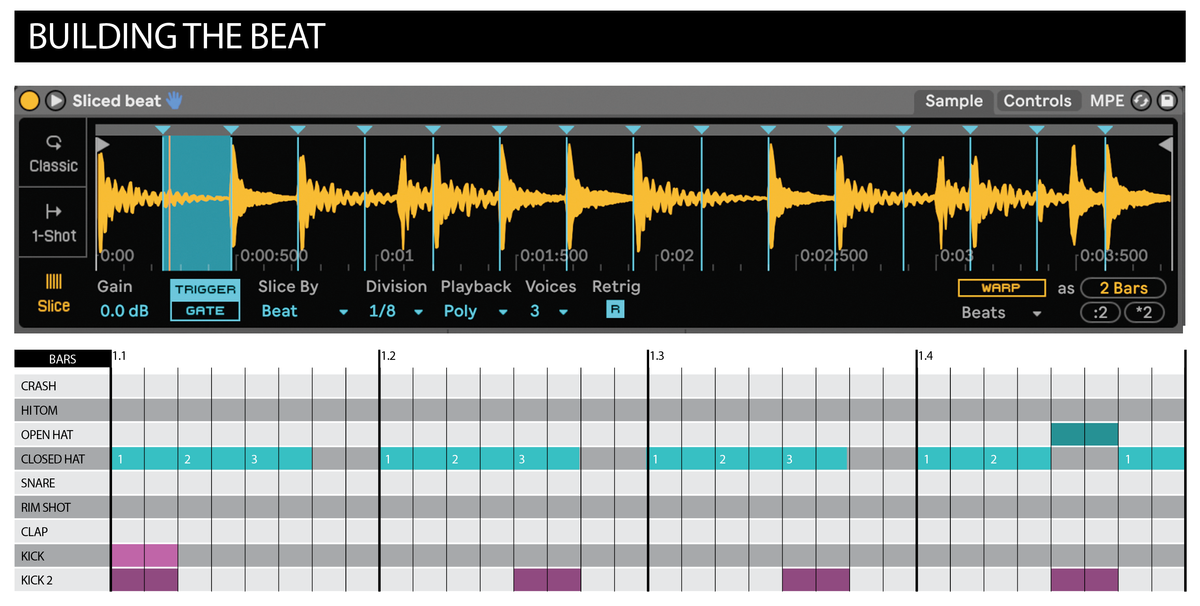Click the 2 Bars length button
The image size is (1200, 606).
point(1122,287)
